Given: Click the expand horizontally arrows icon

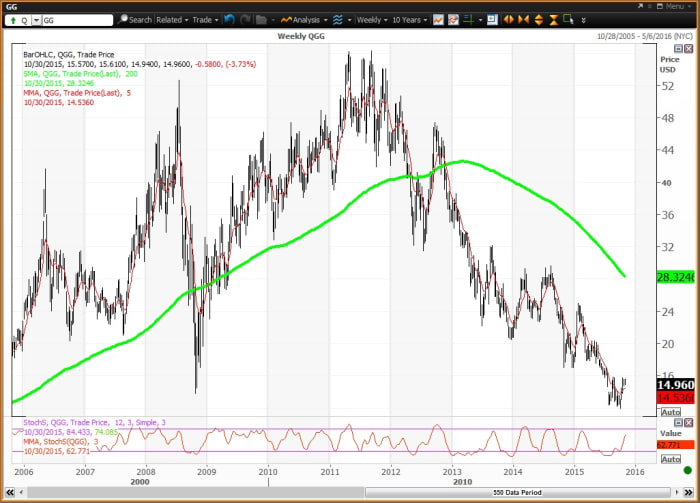Looking at the screenshot, I should point(508,19).
